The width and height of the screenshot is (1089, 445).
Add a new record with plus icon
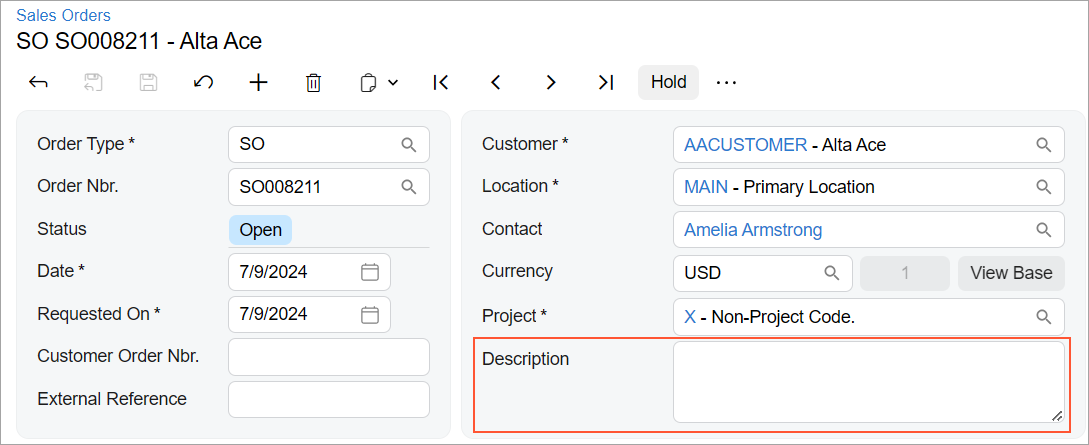coord(258,82)
